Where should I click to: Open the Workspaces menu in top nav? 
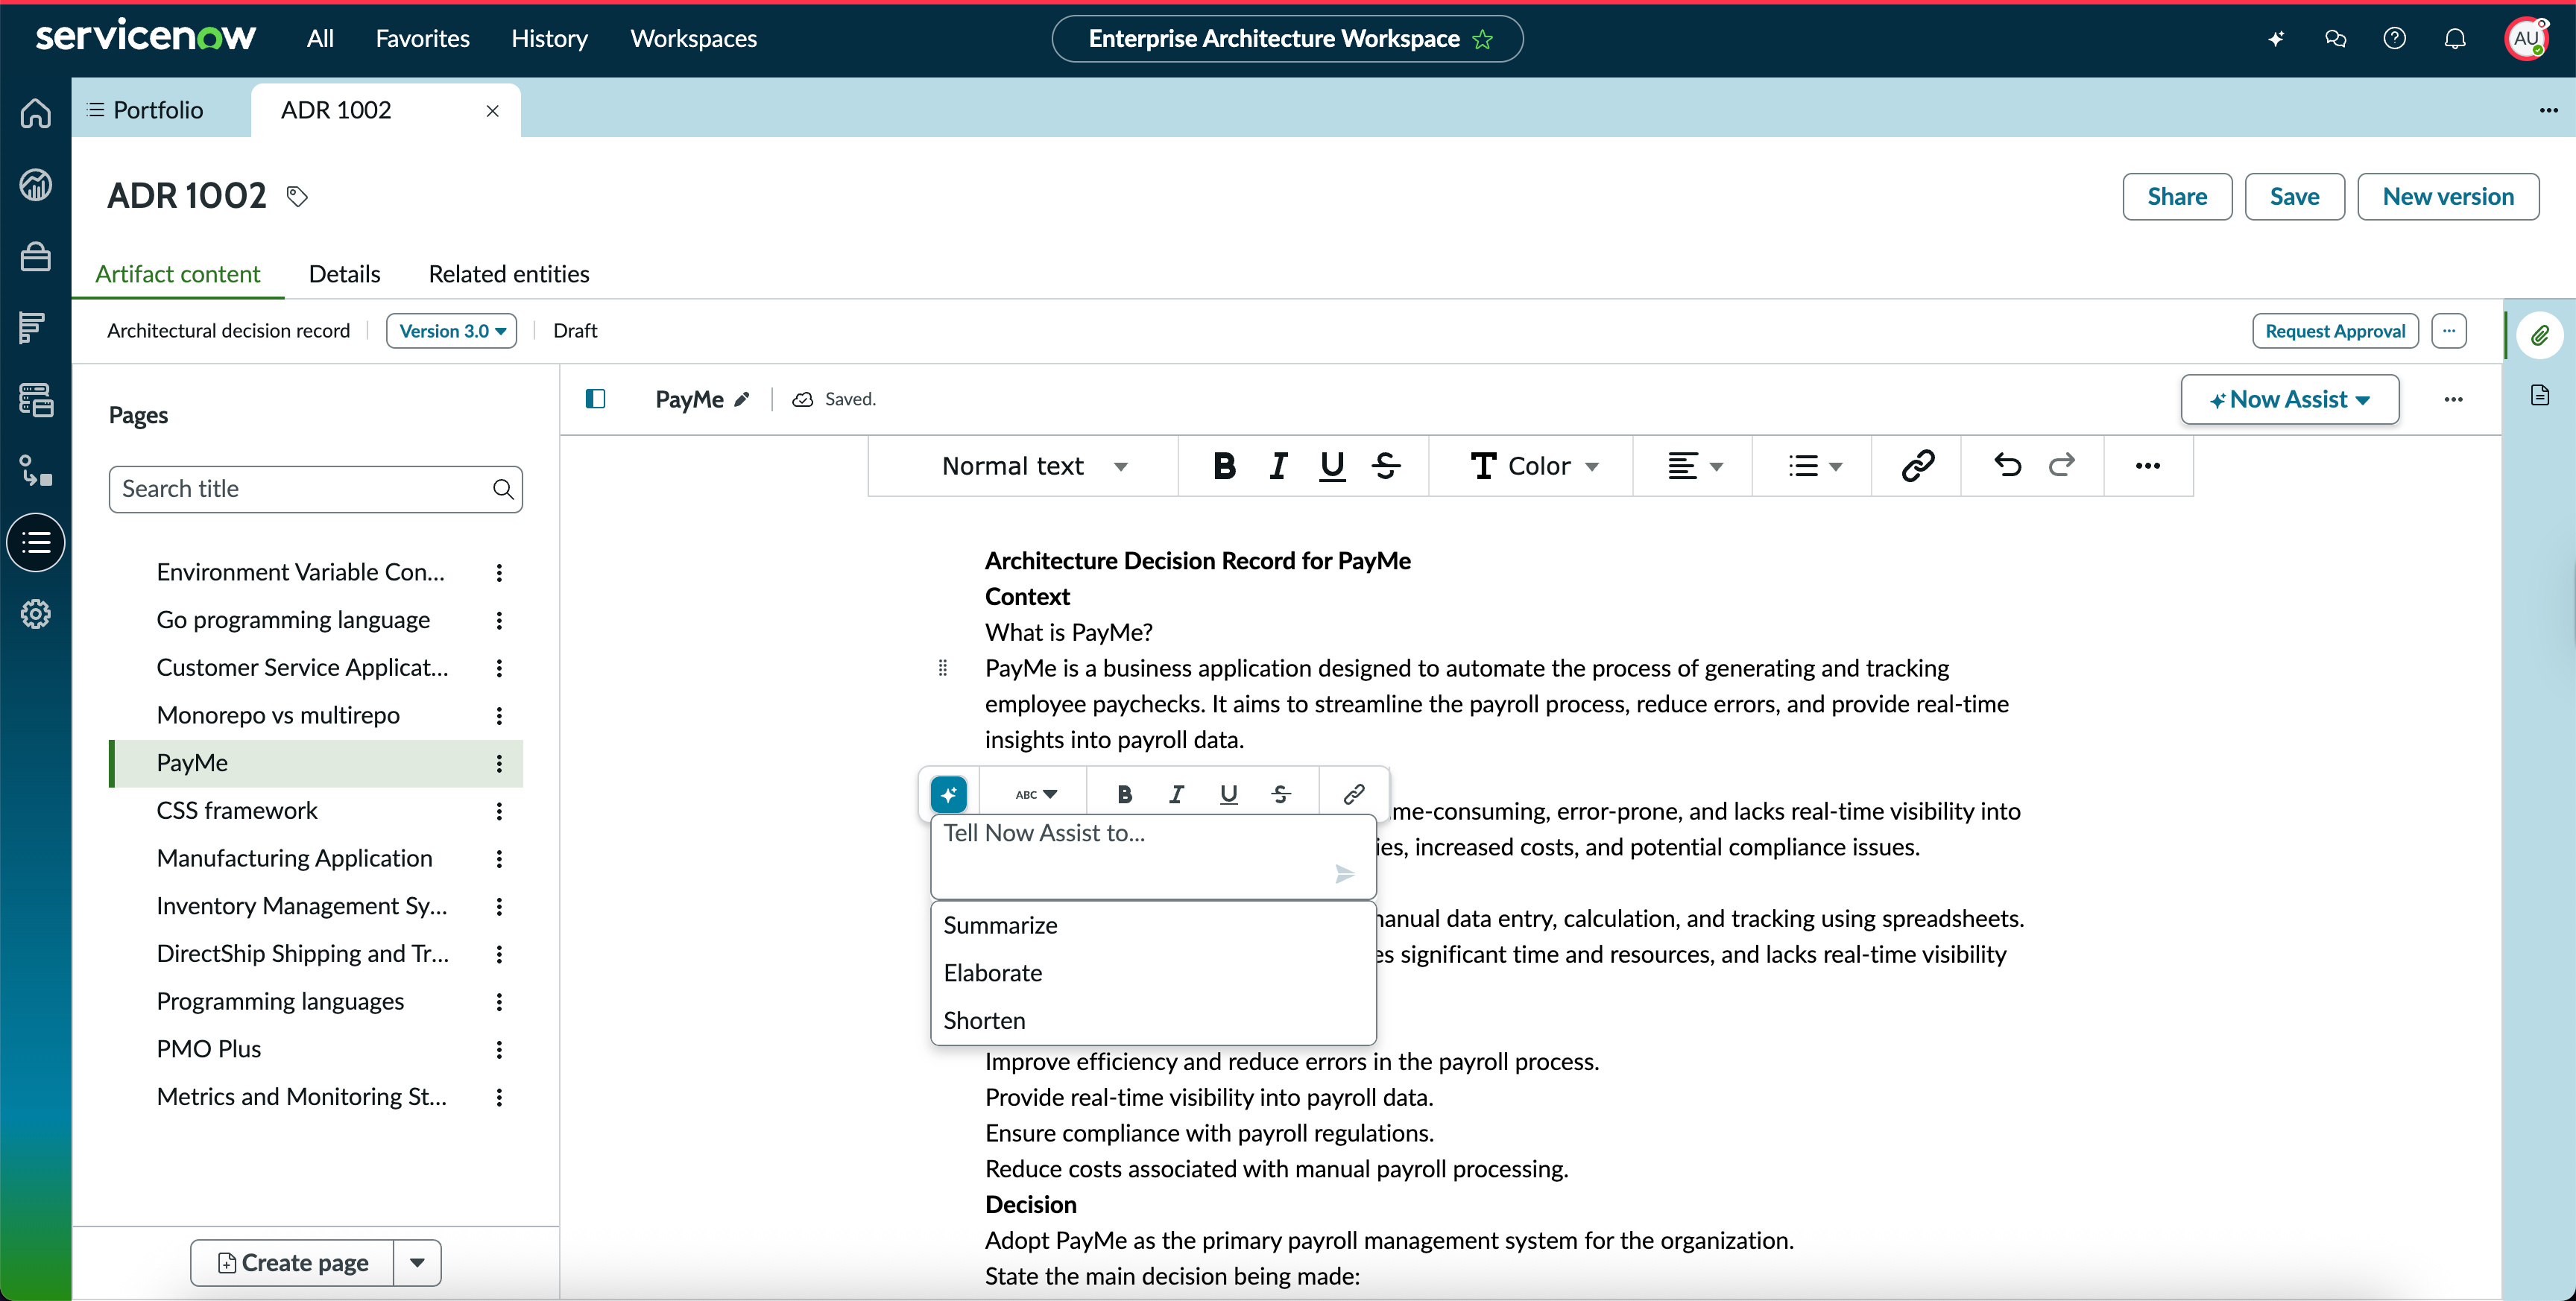click(694, 39)
